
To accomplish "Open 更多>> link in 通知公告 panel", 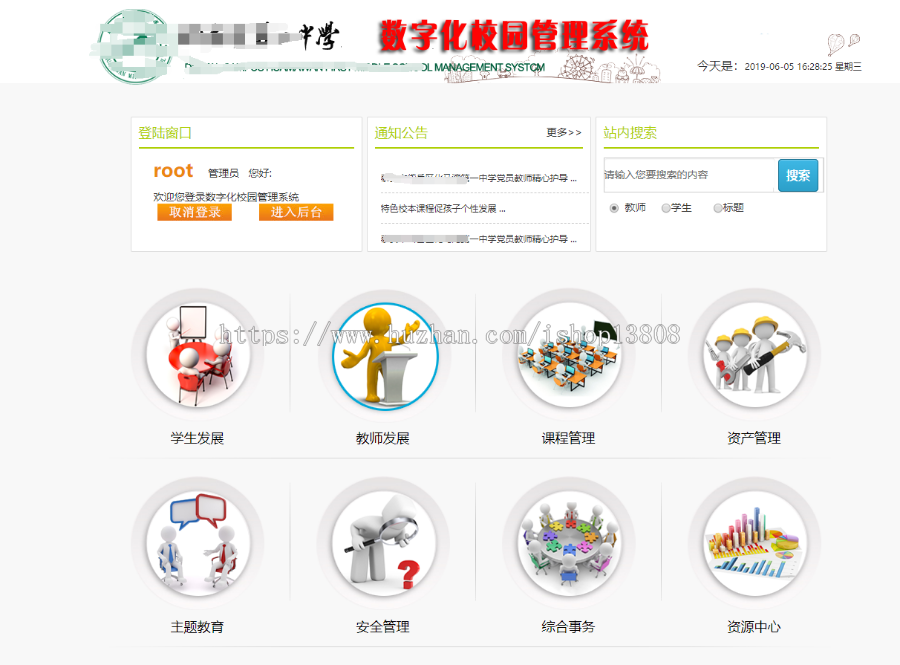I will (x=564, y=133).
